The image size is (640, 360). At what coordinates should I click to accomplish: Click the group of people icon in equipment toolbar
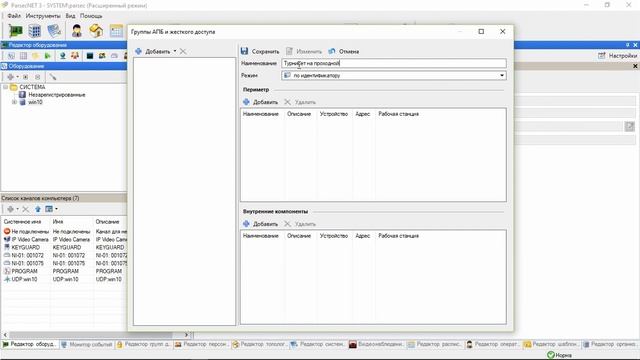pos(75,56)
